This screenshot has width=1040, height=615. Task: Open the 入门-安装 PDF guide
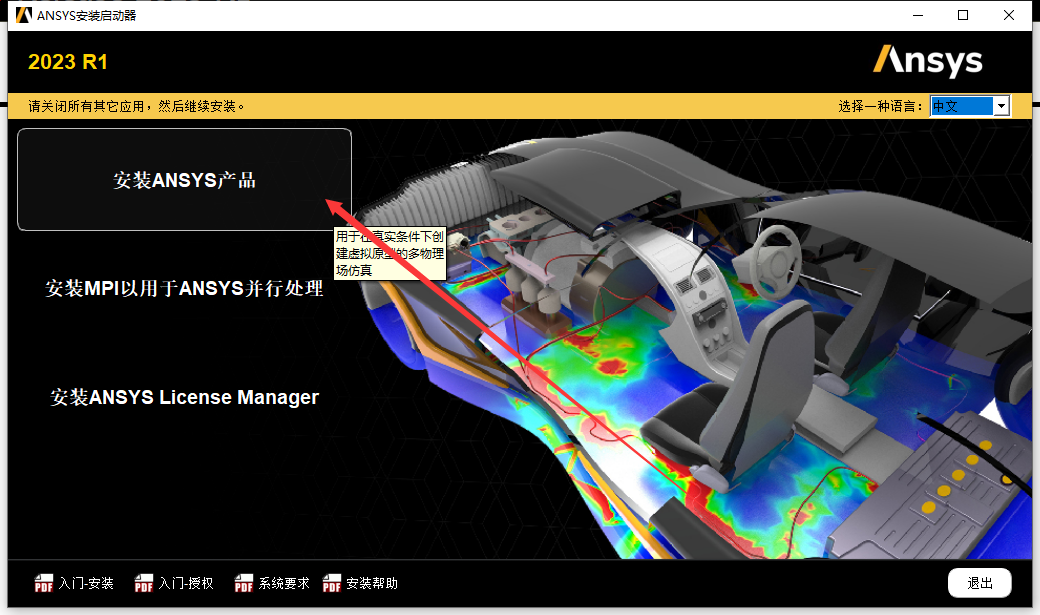88,583
